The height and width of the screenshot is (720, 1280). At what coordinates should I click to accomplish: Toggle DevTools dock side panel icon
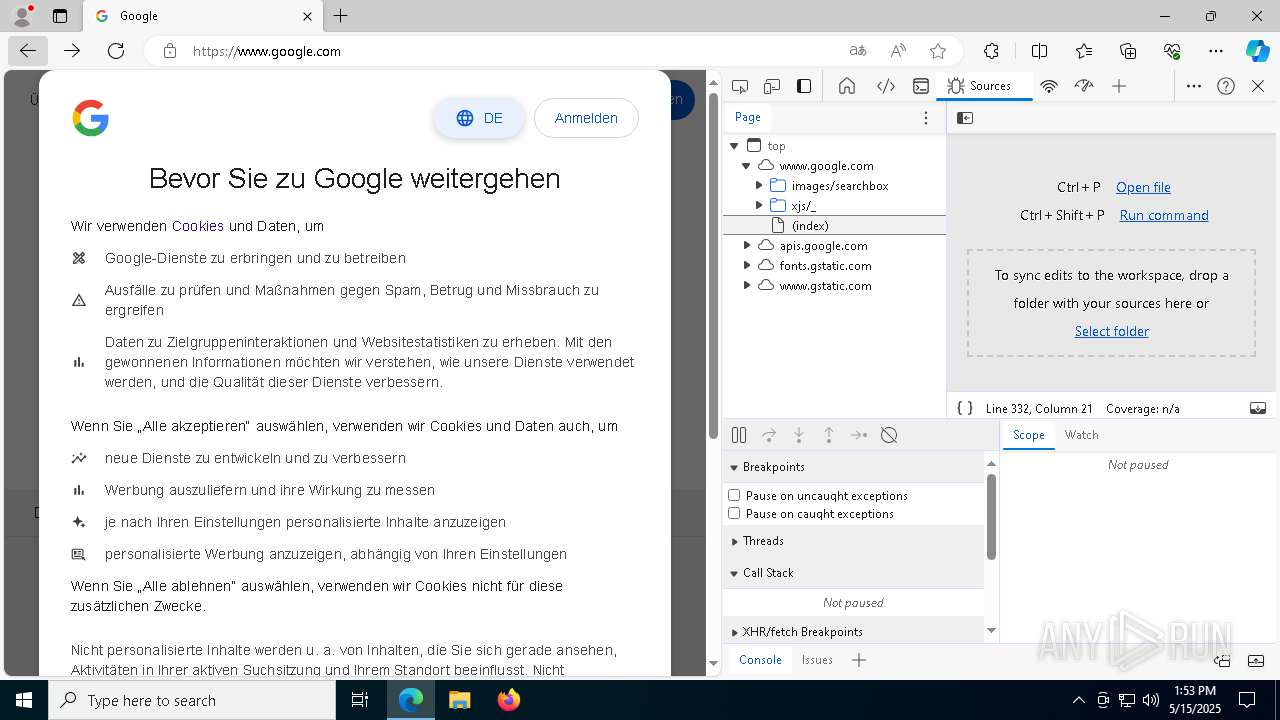tap(804, 86)
